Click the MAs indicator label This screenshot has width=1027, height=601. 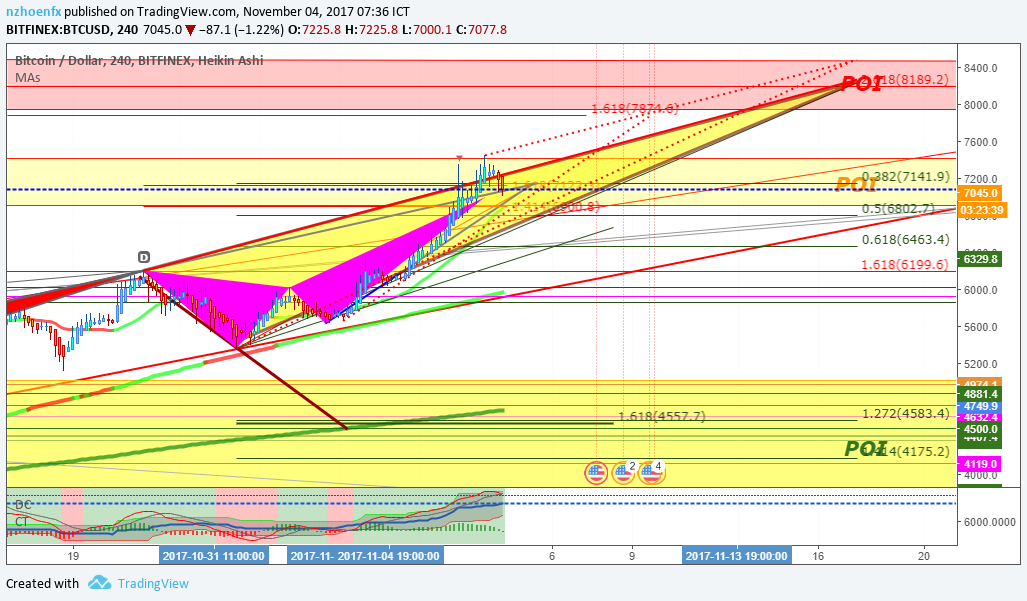pos(28,78)
